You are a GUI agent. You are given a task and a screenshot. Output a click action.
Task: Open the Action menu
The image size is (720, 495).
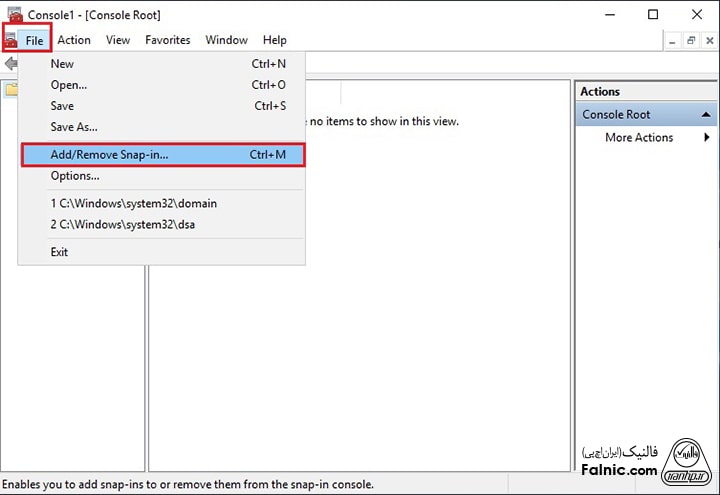pos(74,40)
